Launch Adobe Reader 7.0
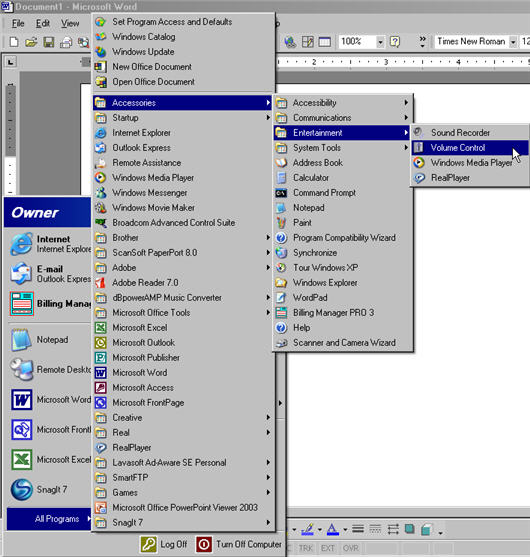The height and width of the screenshot is (557, 530). [x=183, y=283]
